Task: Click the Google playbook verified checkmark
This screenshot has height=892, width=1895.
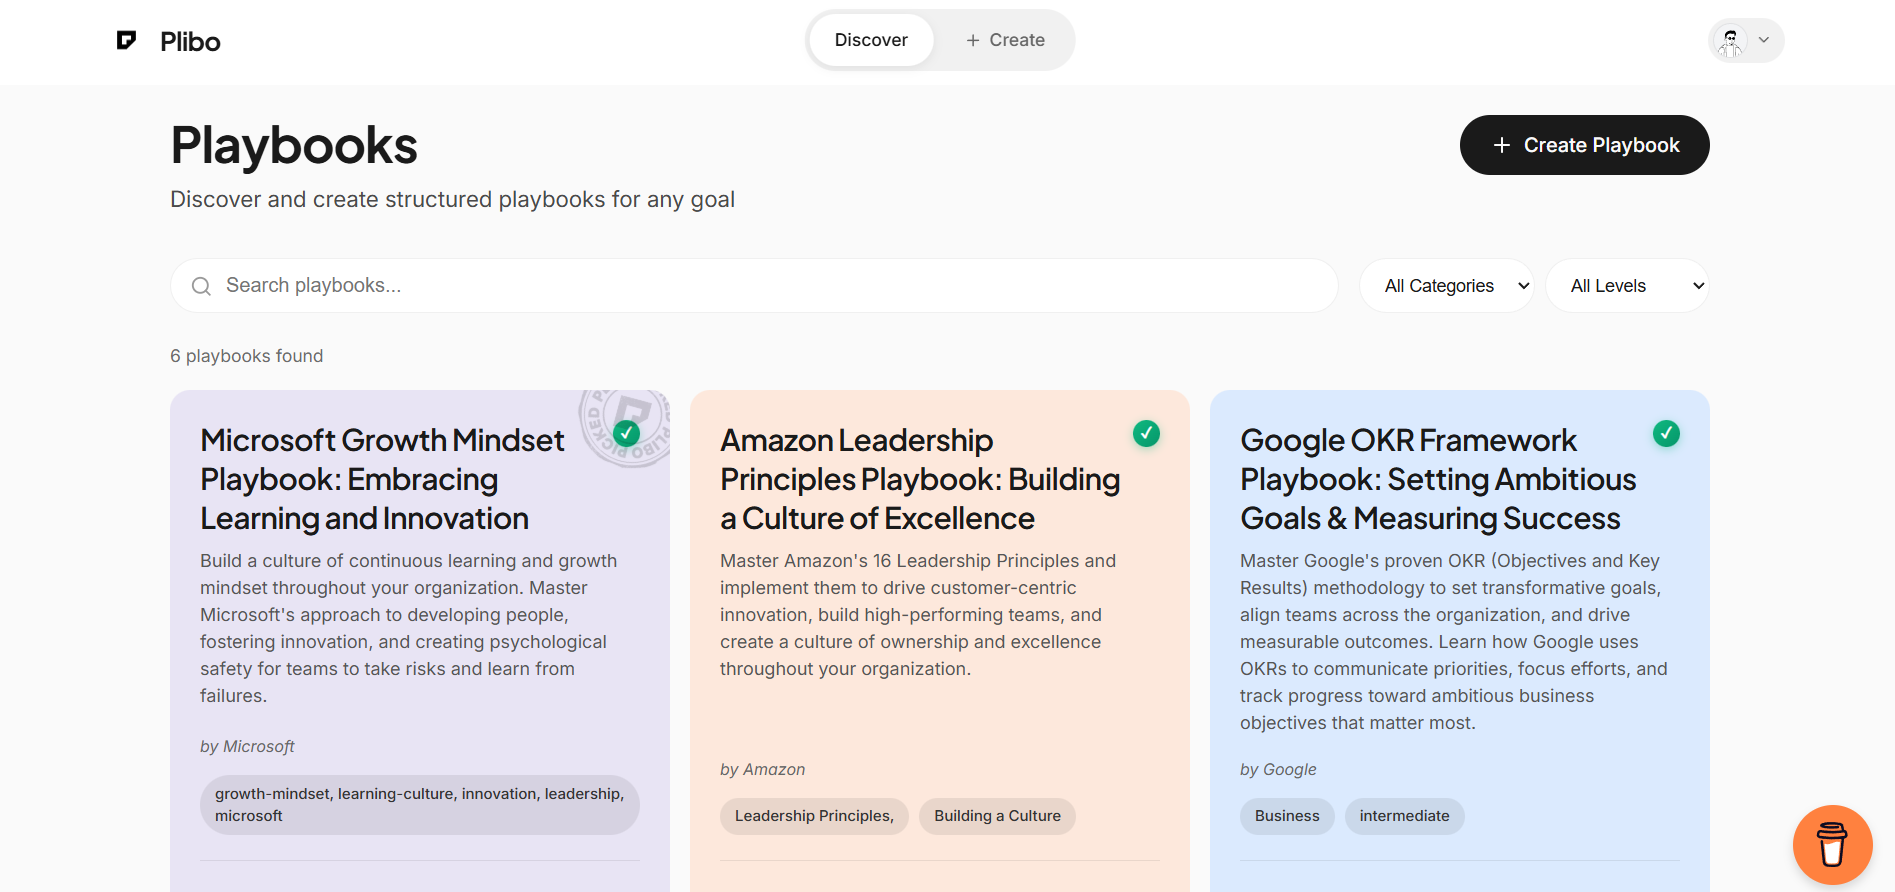Action: point(1666,433)
